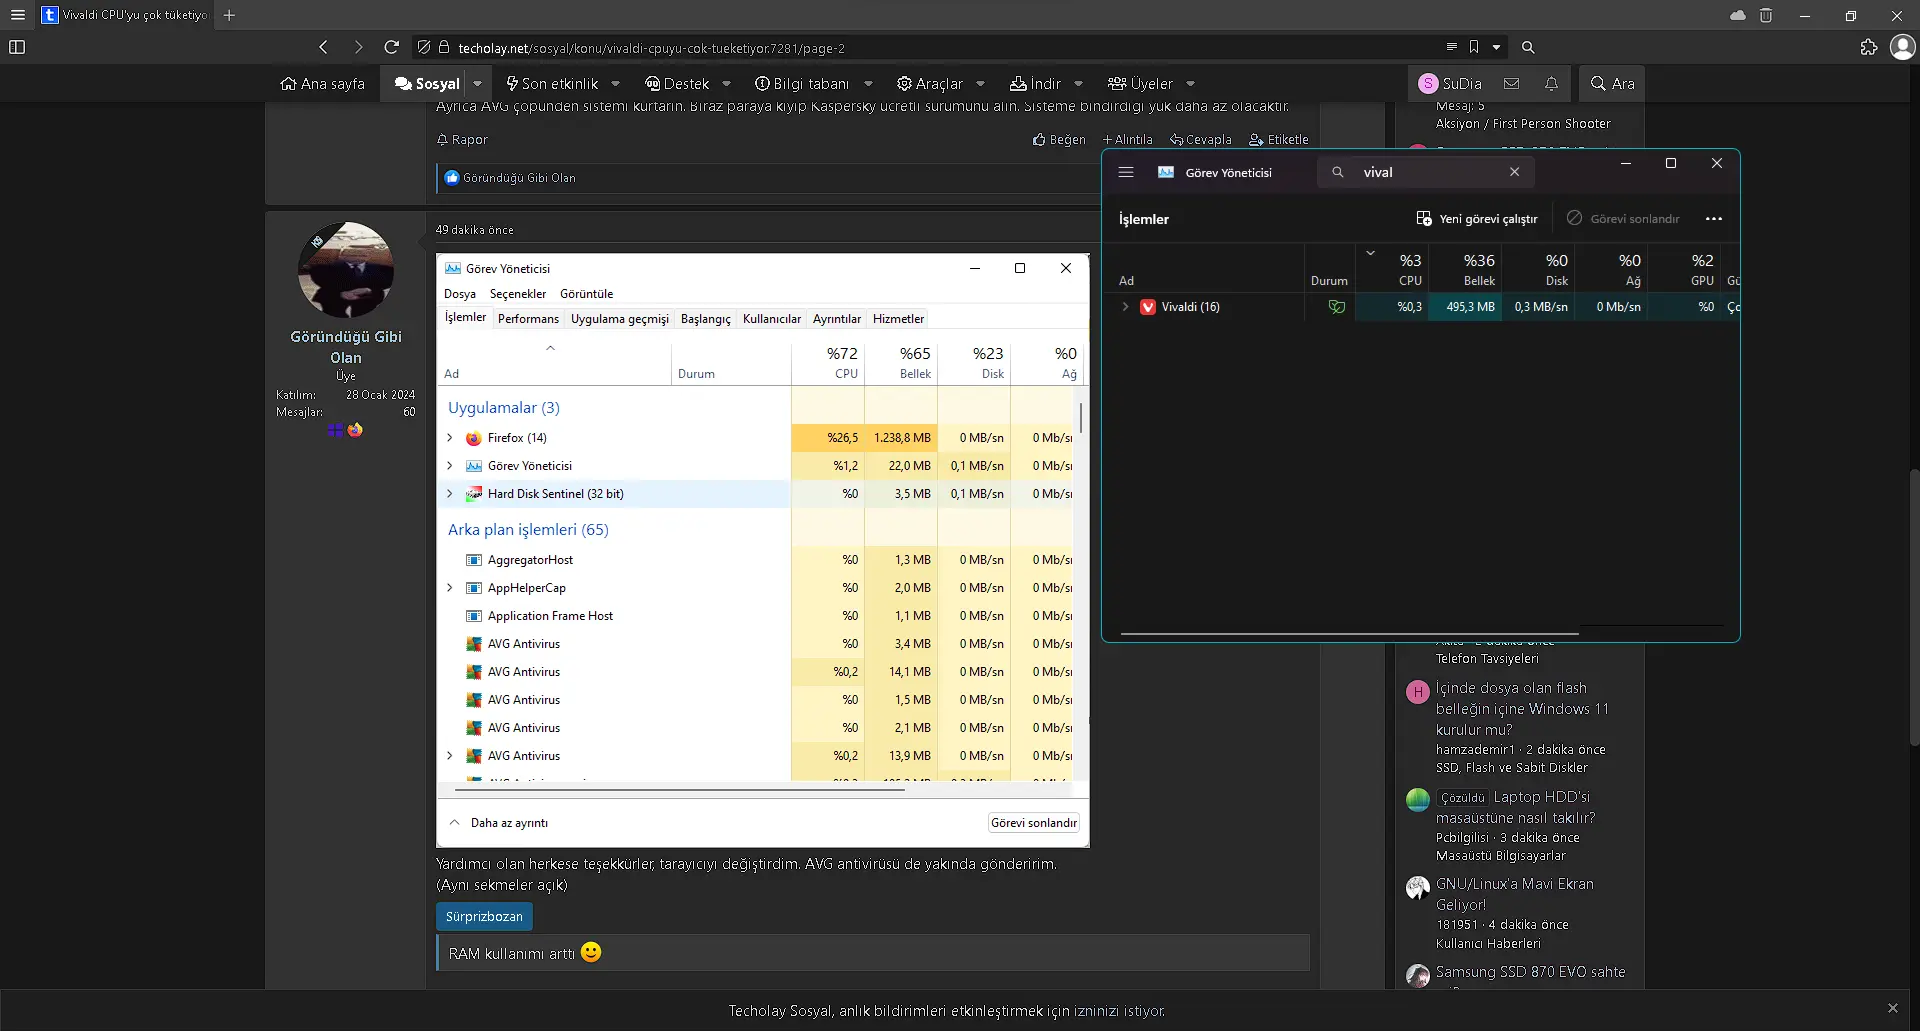
Task: Click Yeni görevi çalıştır in Task Manager
Action: point(1477,219)
